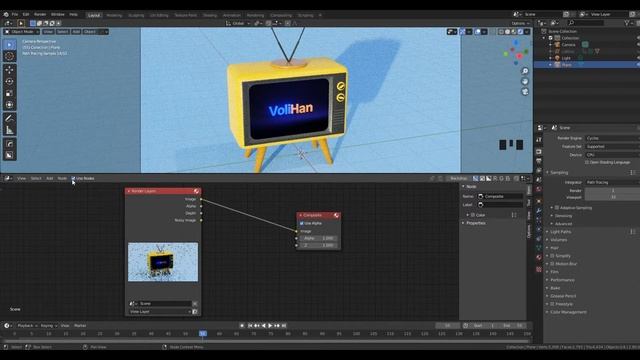
Task: Toggle camera view icon in viewport
Action: (525, 91)
